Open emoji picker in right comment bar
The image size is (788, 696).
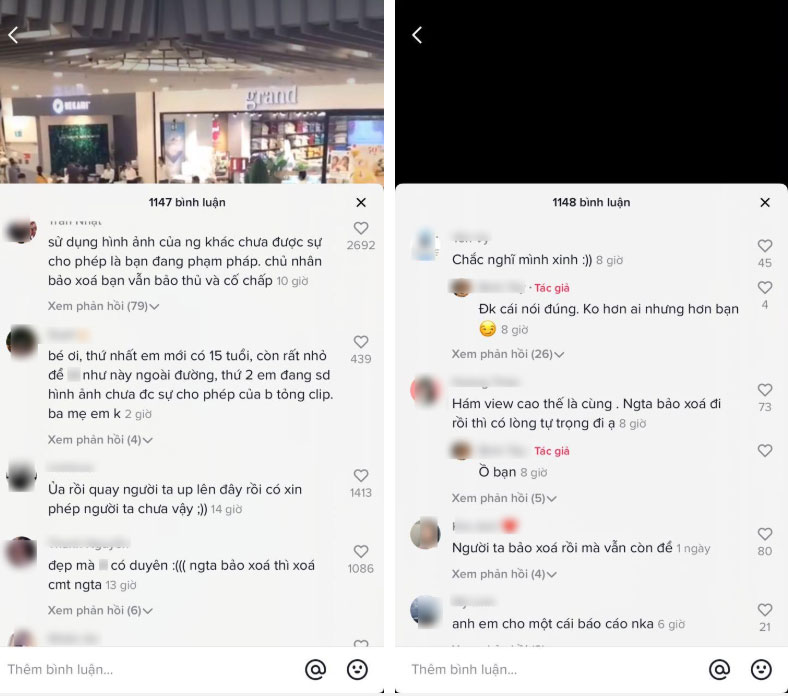click(x=761, y=669)
